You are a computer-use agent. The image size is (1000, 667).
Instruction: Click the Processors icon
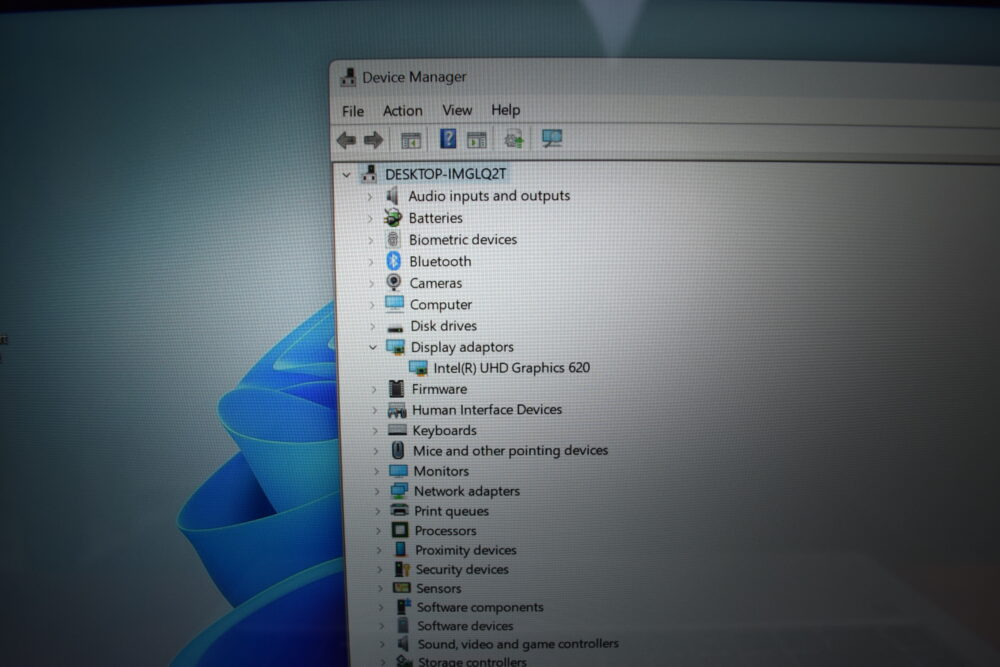click(400, 530)
